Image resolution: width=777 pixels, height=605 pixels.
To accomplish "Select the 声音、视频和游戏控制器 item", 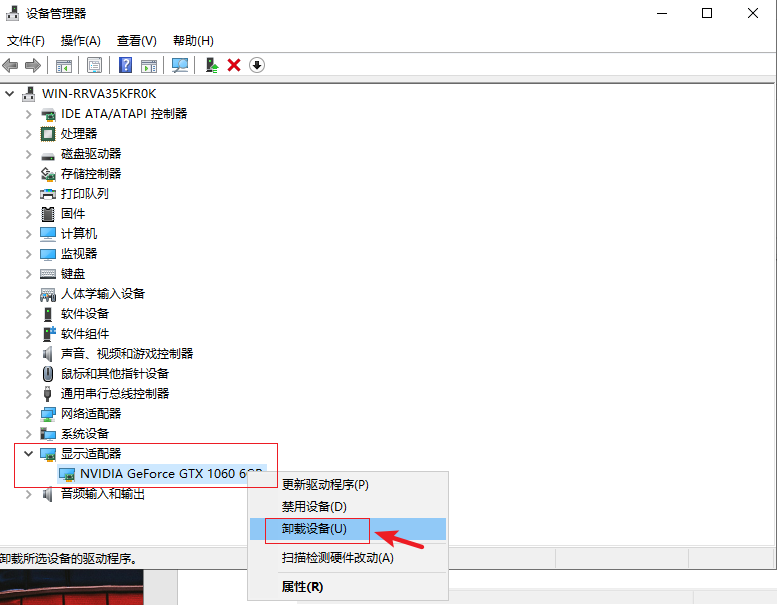I will click(x=127, y=354).
